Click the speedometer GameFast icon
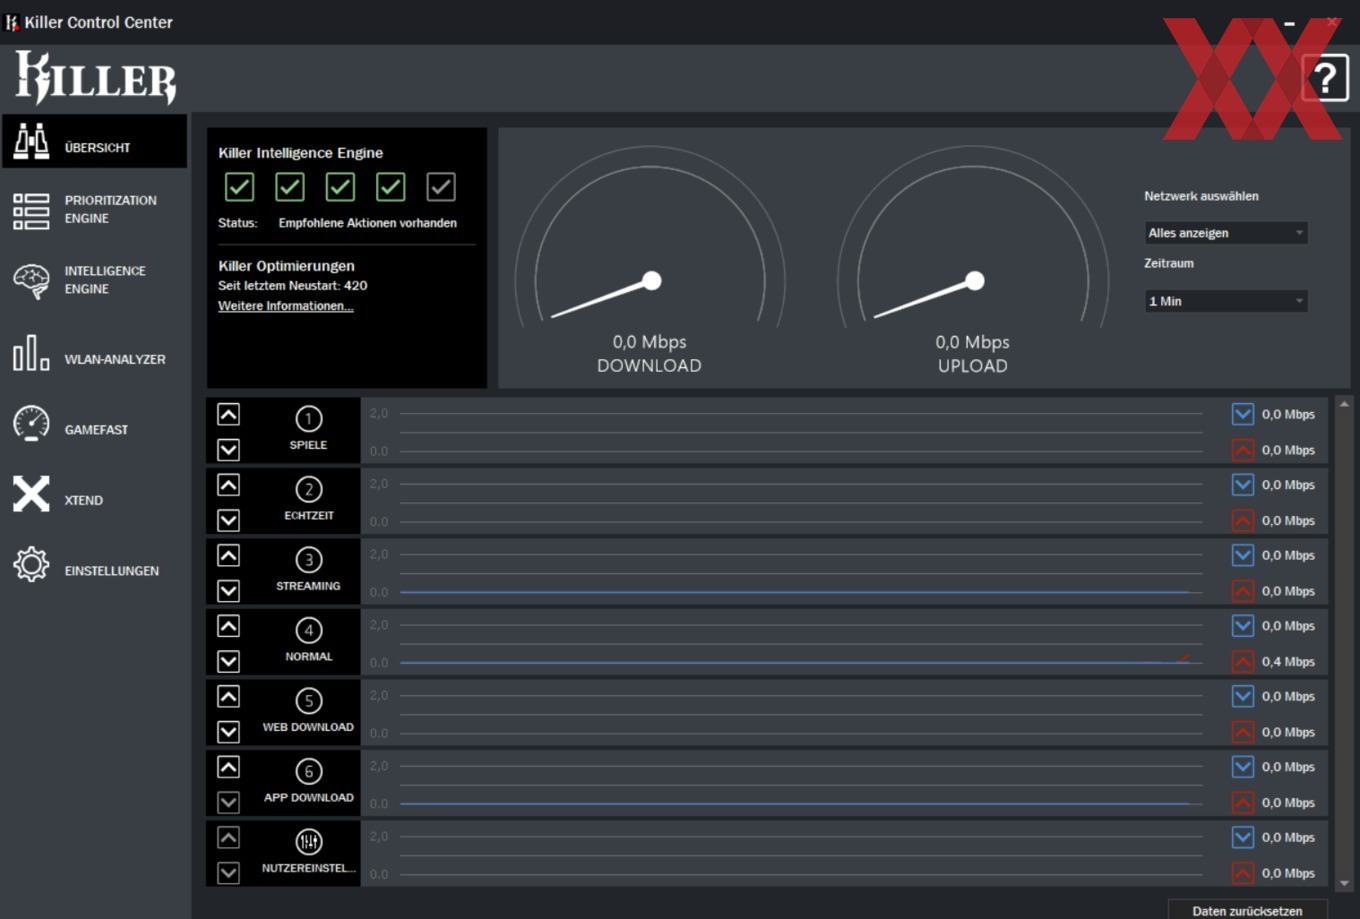The image size is (1360, 919). coord(31,424)
